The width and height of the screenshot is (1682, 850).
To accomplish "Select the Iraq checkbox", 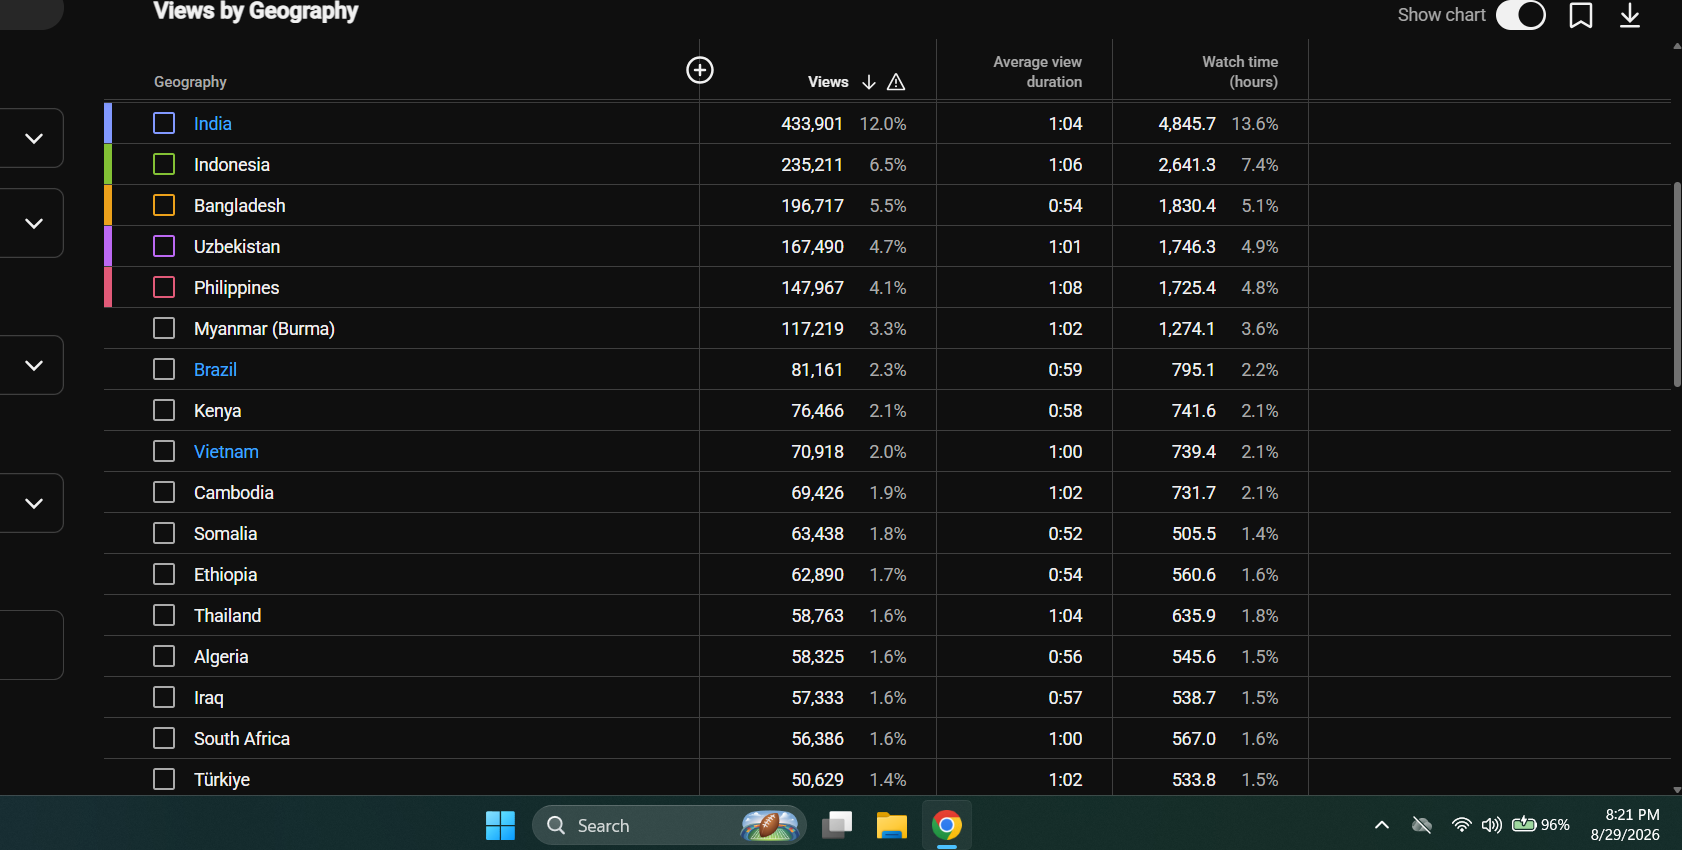I will click(x=164, y=697).
